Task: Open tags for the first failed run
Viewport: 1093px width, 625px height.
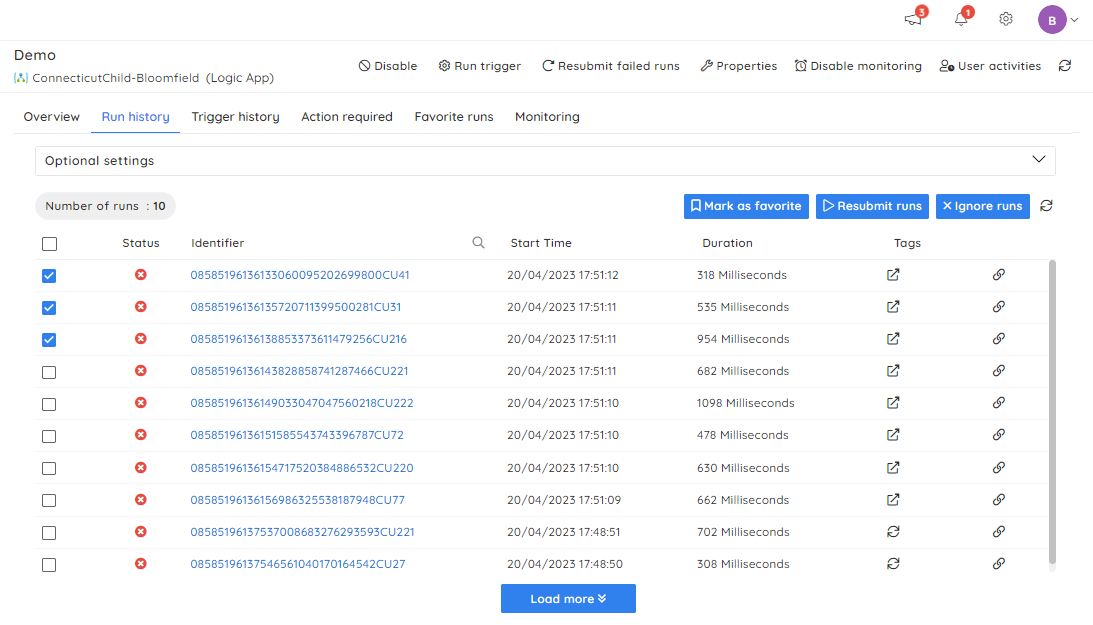Action: (893, 275)
